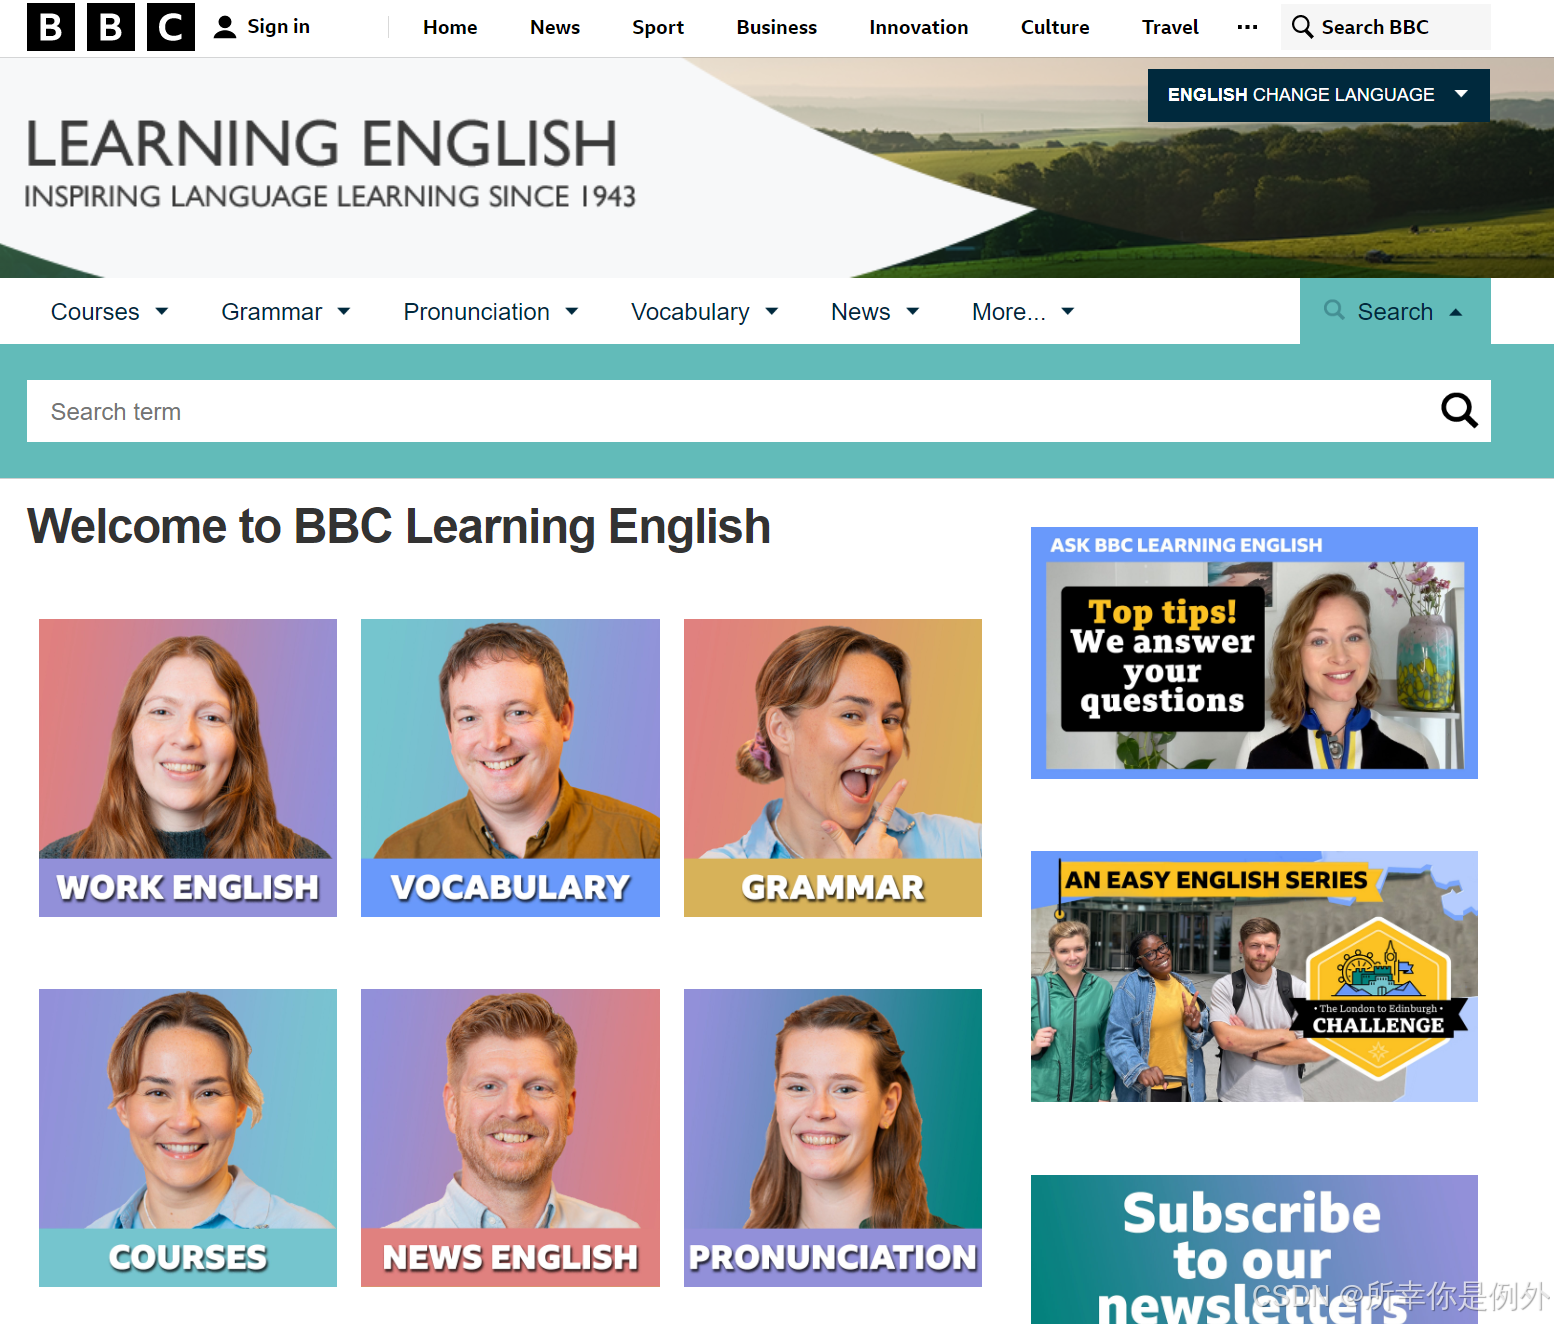This screenshot has width=1554, height=1324.
Task: Open the three-dots more menu in BBC header
Action: 1247,27
